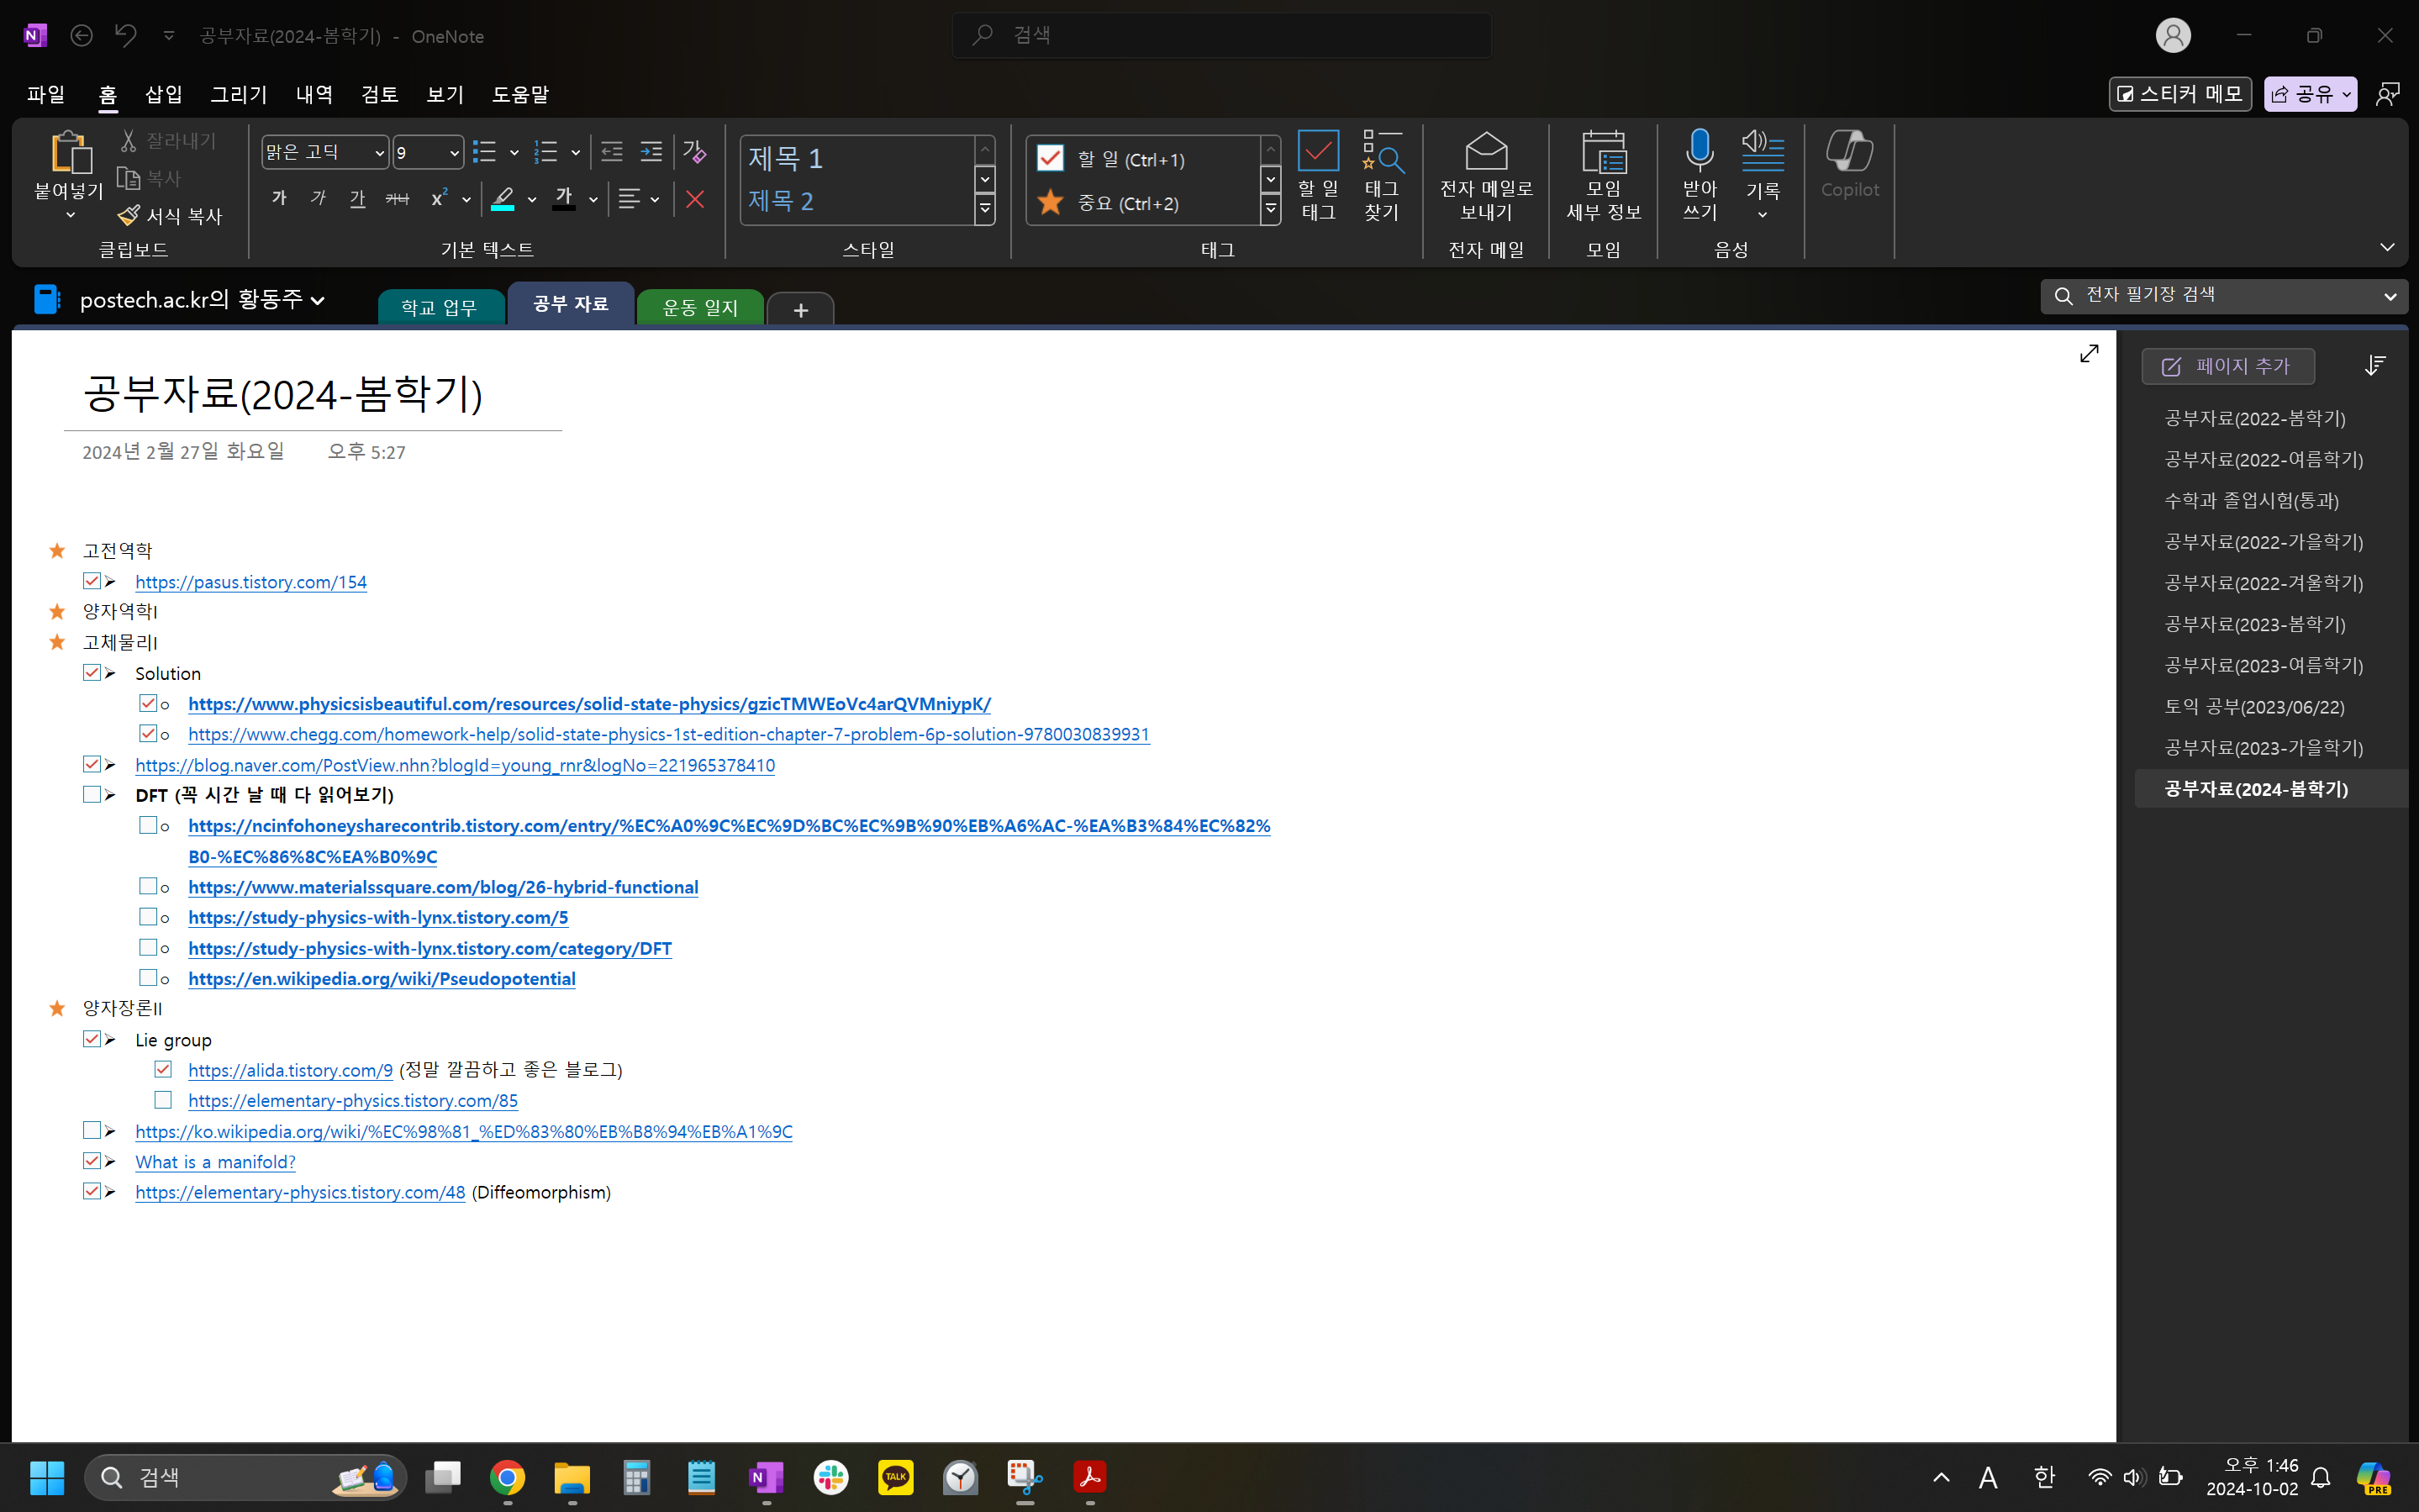
Task: Expand the notebook name dropdown
Action: pos(318,300)
